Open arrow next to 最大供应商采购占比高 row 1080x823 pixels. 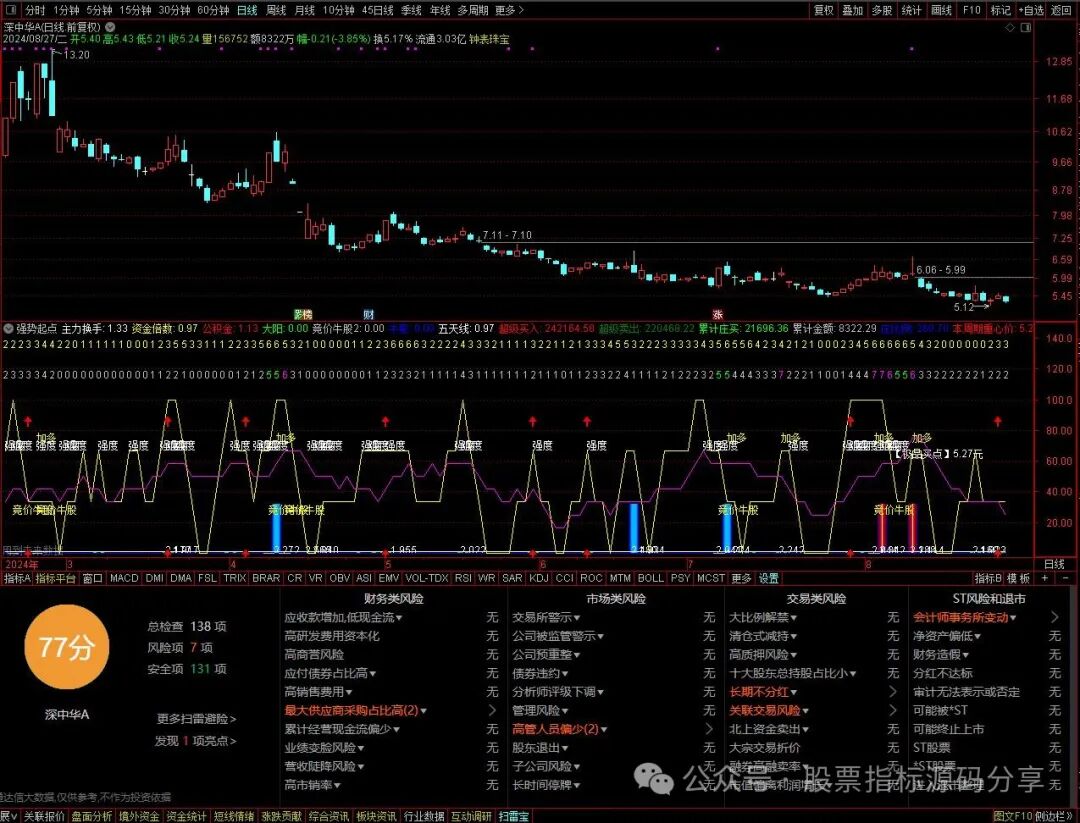(492, 710)
